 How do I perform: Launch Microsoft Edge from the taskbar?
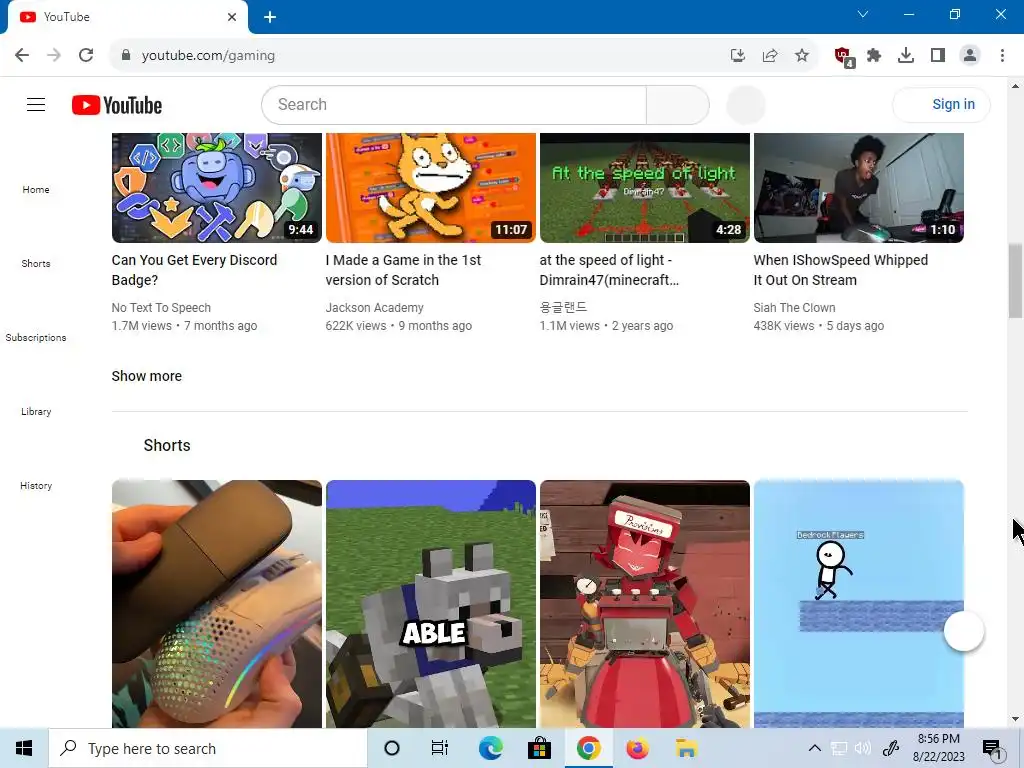(x=490, y=748)
